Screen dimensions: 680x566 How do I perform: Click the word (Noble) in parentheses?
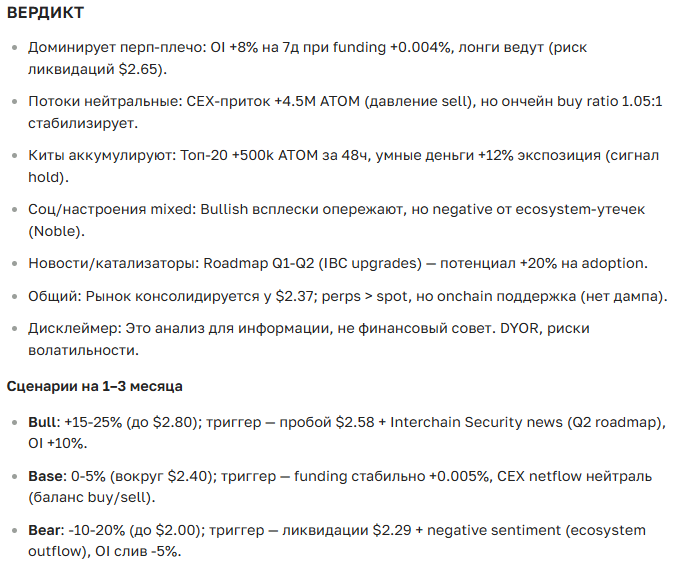52,230
